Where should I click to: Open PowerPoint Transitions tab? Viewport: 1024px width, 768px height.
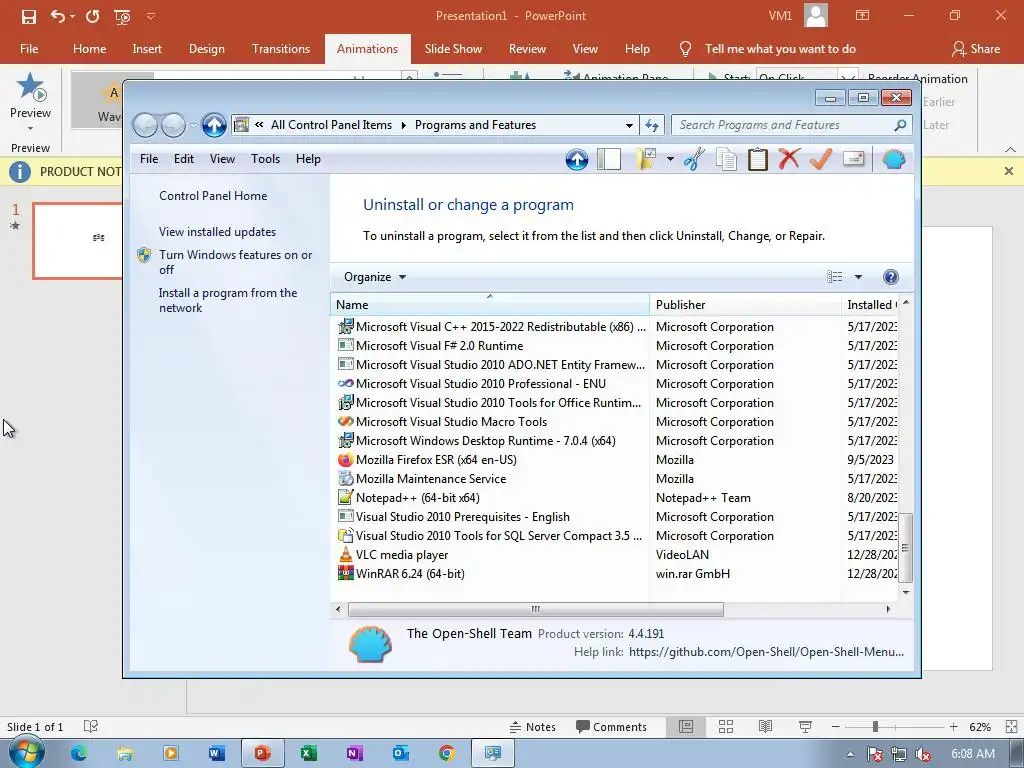click(281, 49)
